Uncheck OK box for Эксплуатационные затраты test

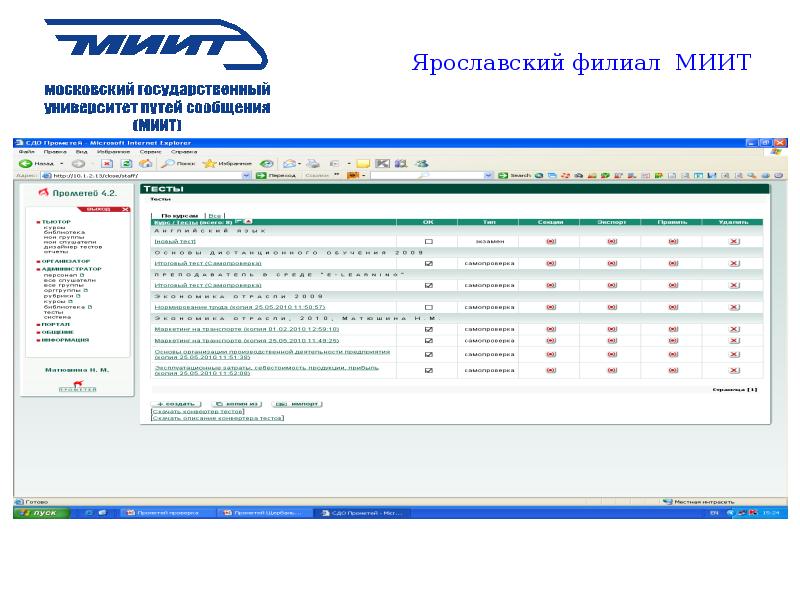point(428,370)
